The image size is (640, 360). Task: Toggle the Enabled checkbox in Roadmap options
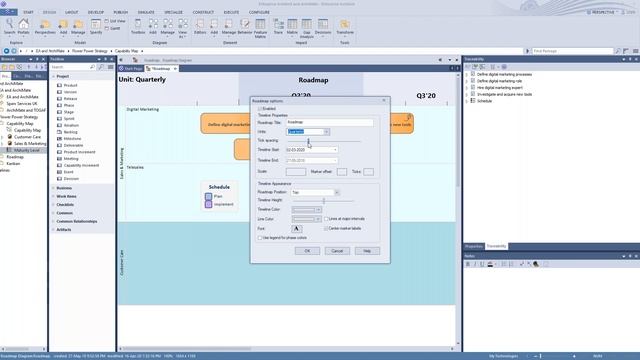pos(260,109)
